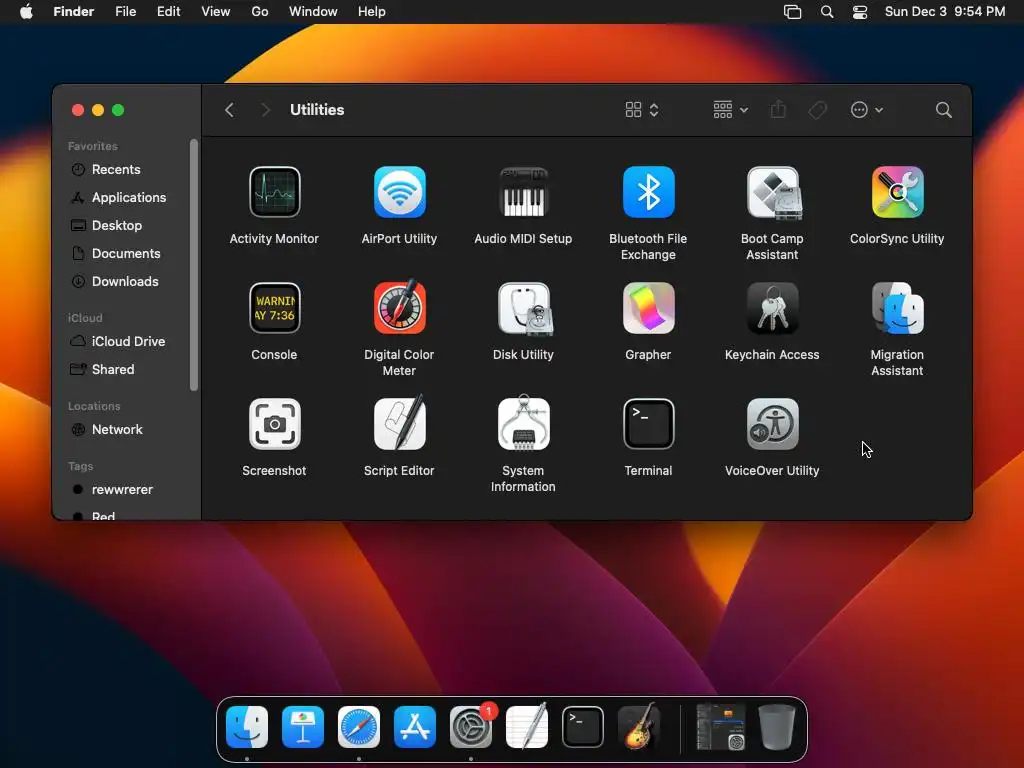This screenshot has height=768, width=1024.
Task: Select Terminal in the Utilities folder
Action: (x=648, y=424)
